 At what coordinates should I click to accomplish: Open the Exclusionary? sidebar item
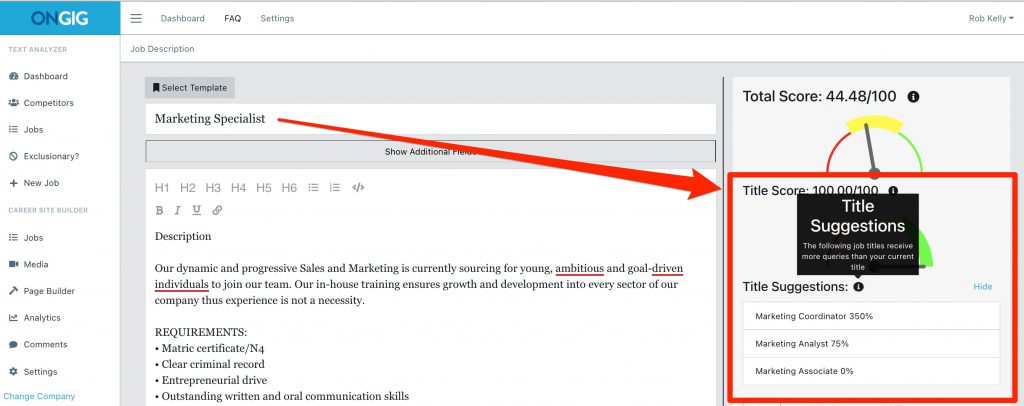[44, 157]
